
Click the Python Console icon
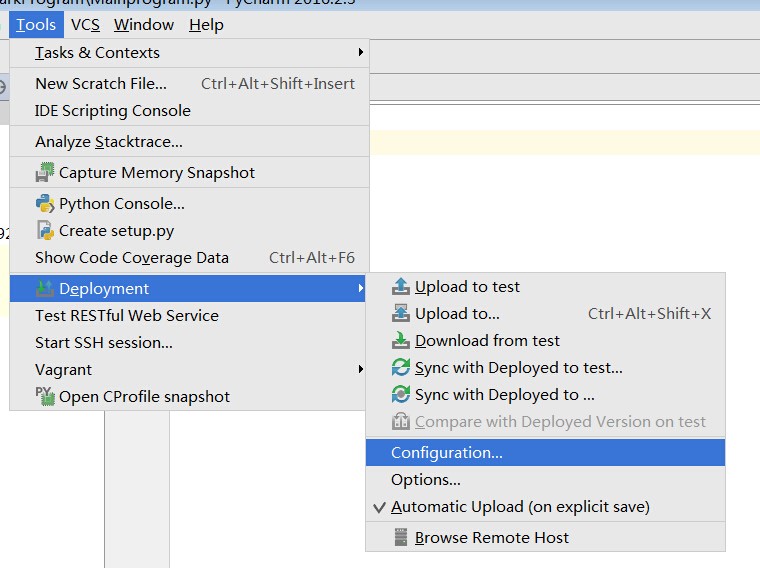[45, 204]
